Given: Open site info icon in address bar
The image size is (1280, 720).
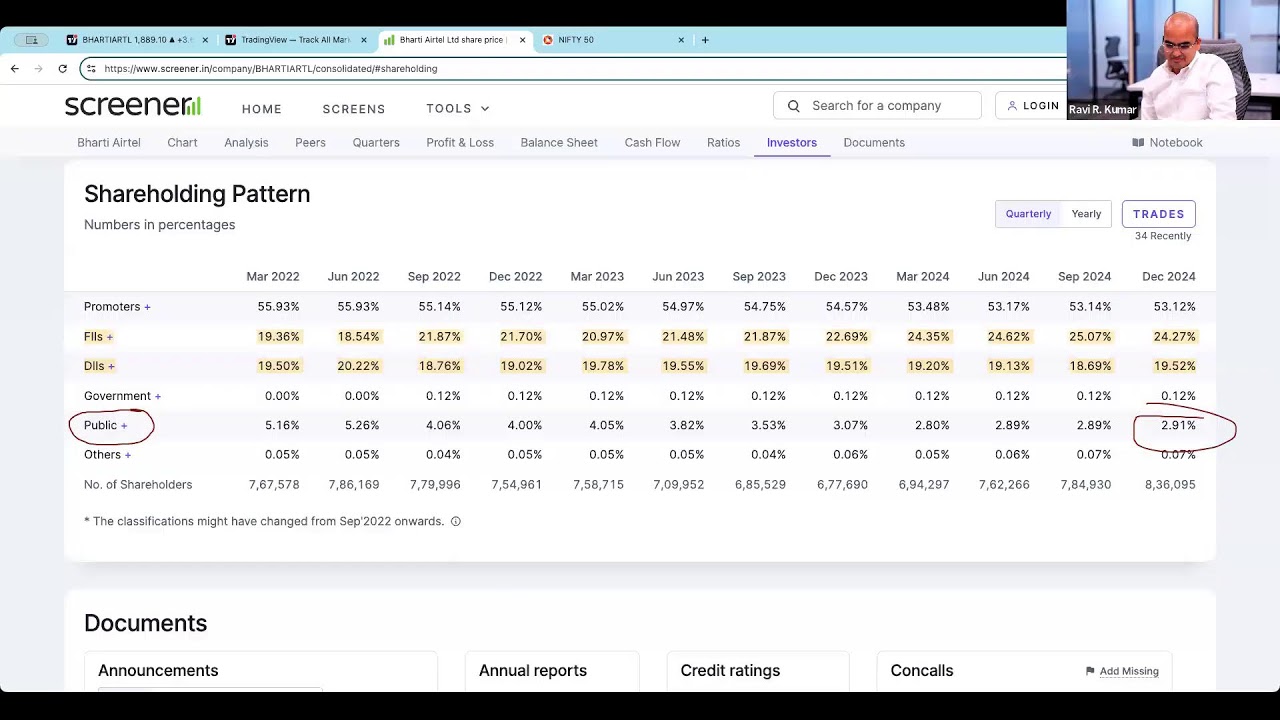Looking at the screenshot, I should pos(91,68).
